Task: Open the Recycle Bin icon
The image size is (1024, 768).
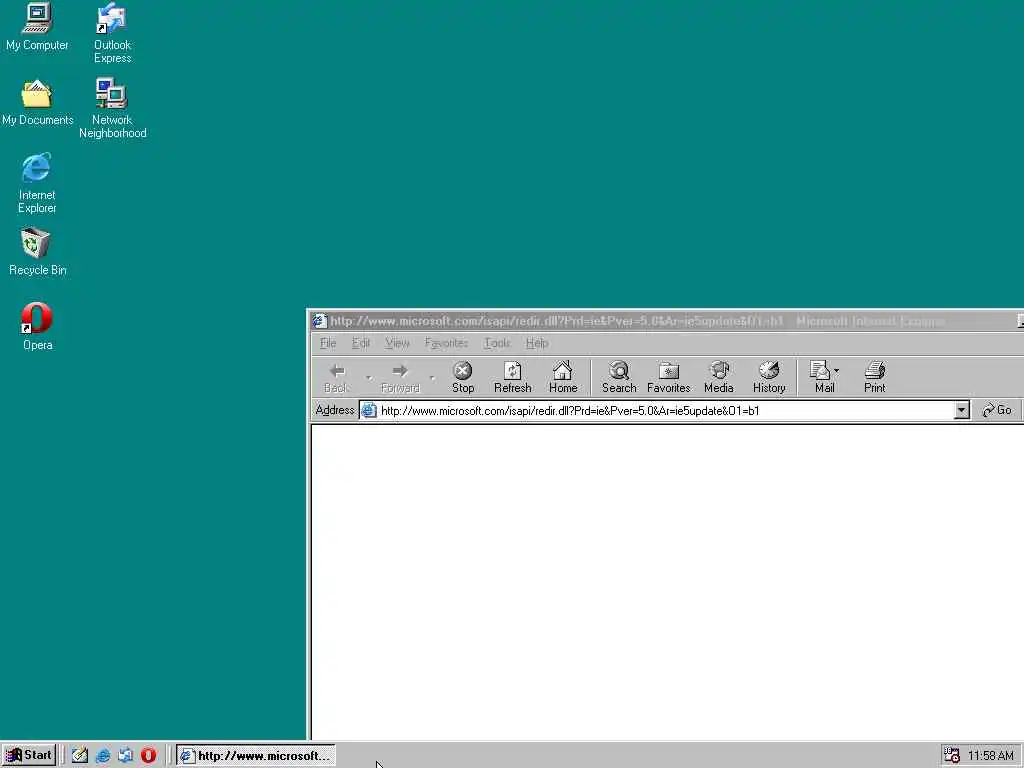Action: coord(37,252)
